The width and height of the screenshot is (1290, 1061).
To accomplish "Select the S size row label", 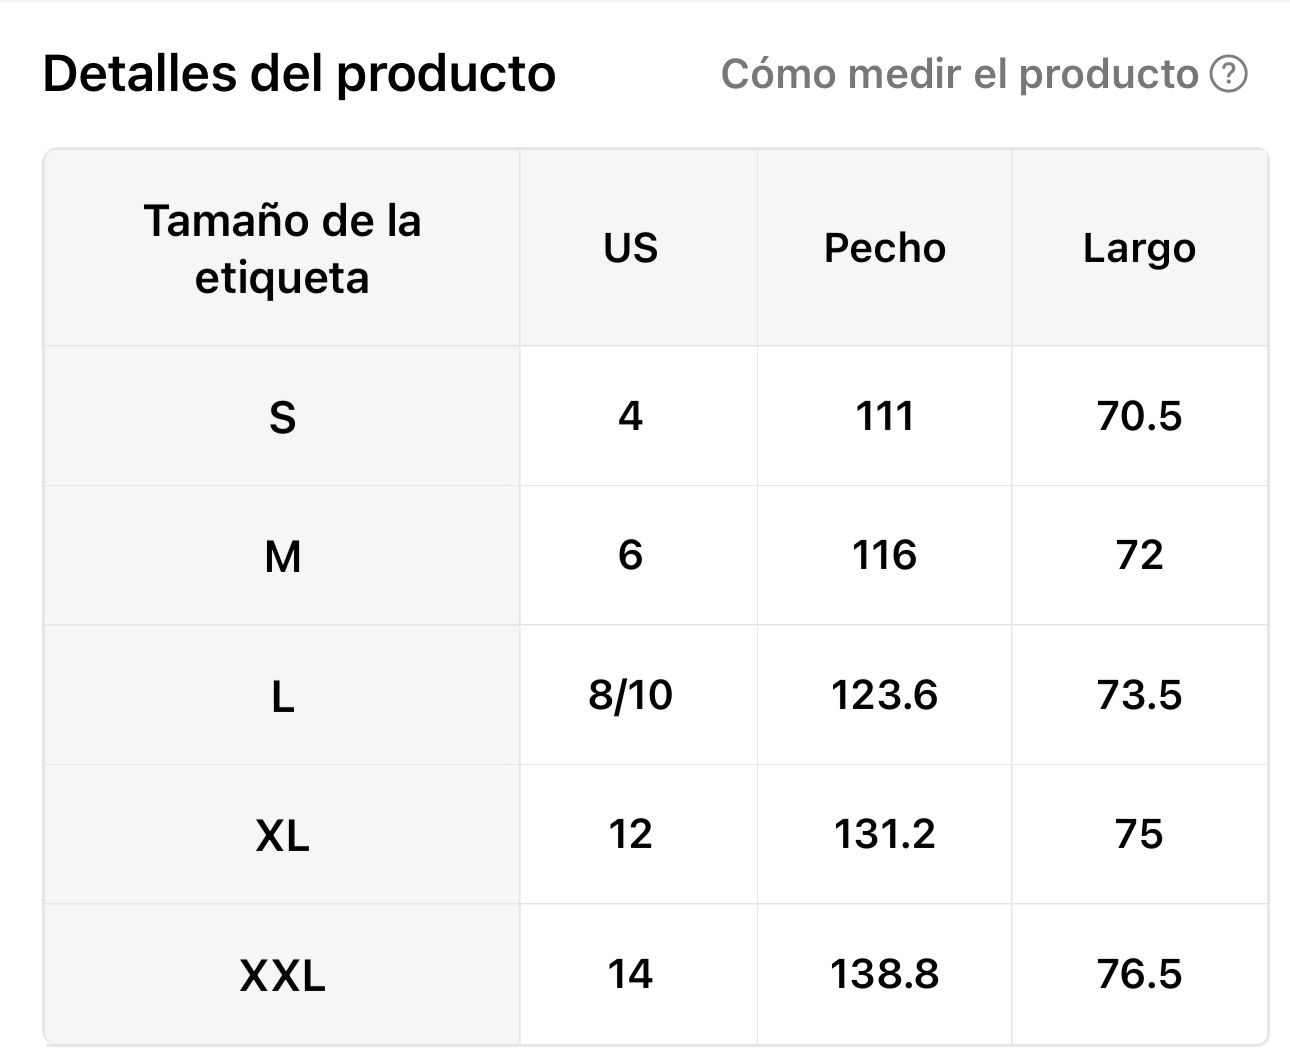I will tap(282, 416).
